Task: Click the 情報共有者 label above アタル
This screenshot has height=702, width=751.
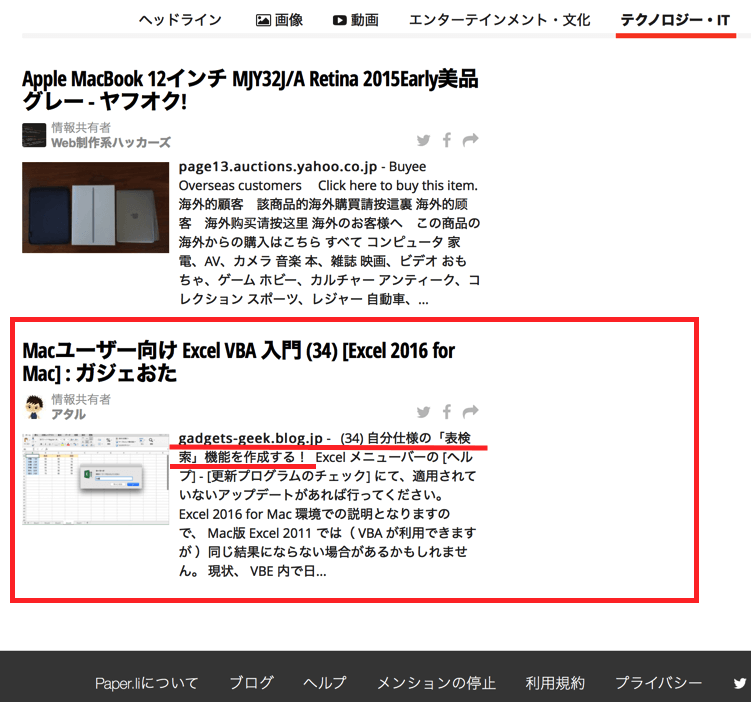Action: coord(81,399)
